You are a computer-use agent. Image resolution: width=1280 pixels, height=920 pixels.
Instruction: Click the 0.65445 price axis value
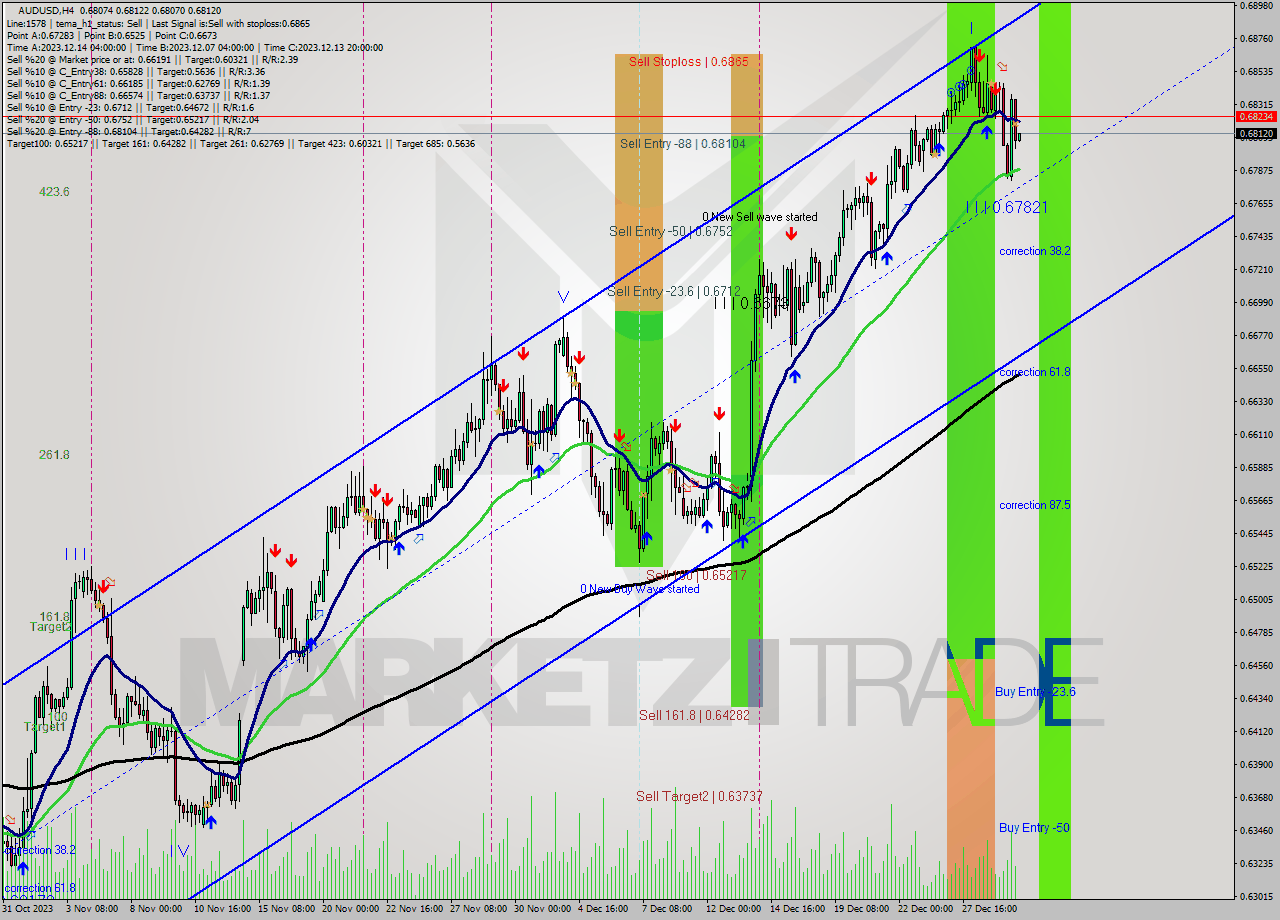pyautogui.click(x=1258, y=533)
